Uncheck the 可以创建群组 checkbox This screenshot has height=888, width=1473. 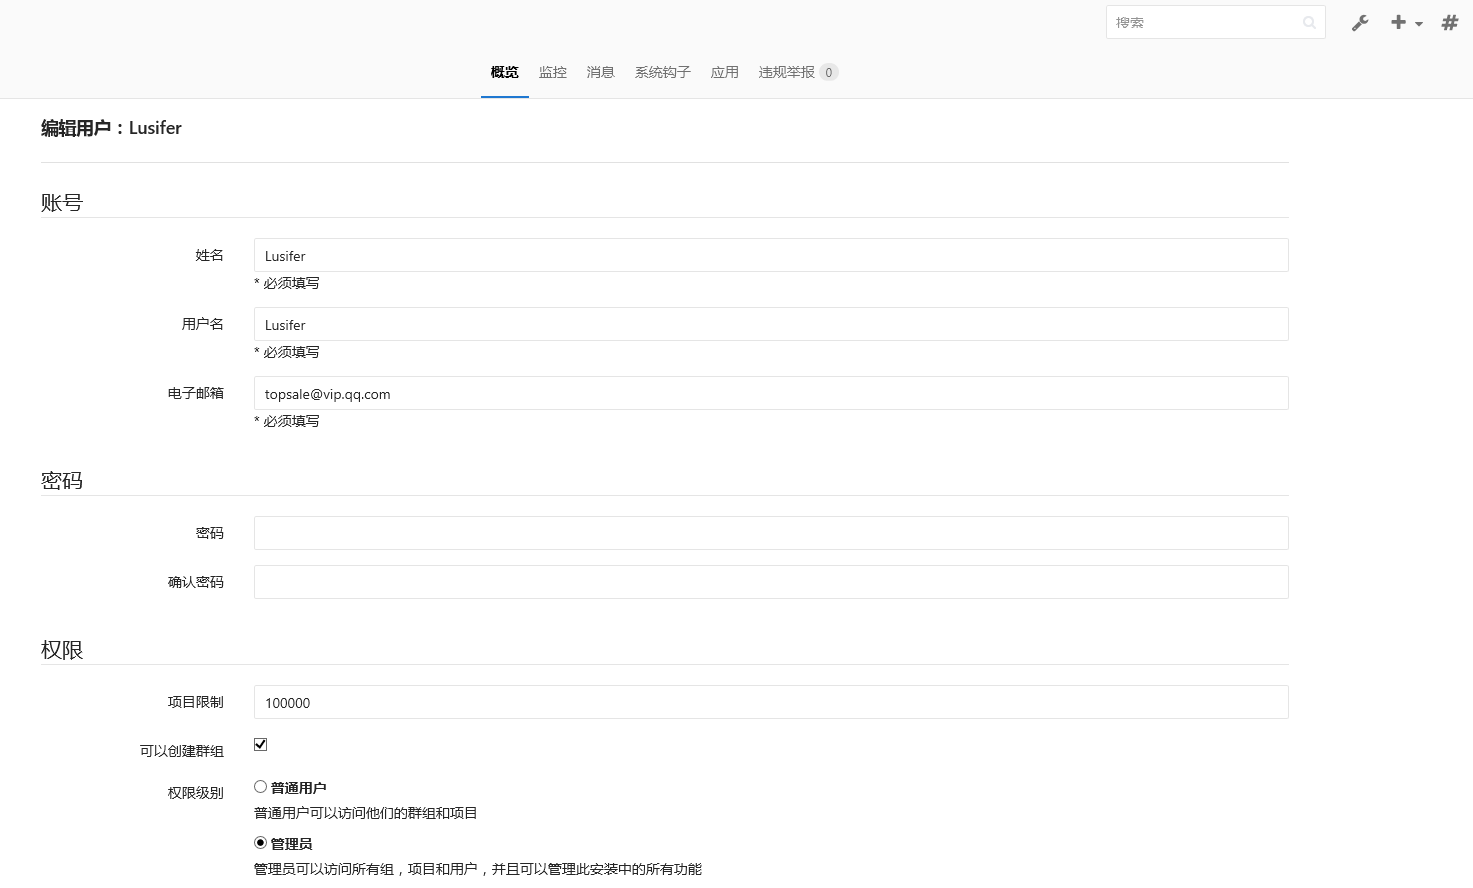point(261,744)
